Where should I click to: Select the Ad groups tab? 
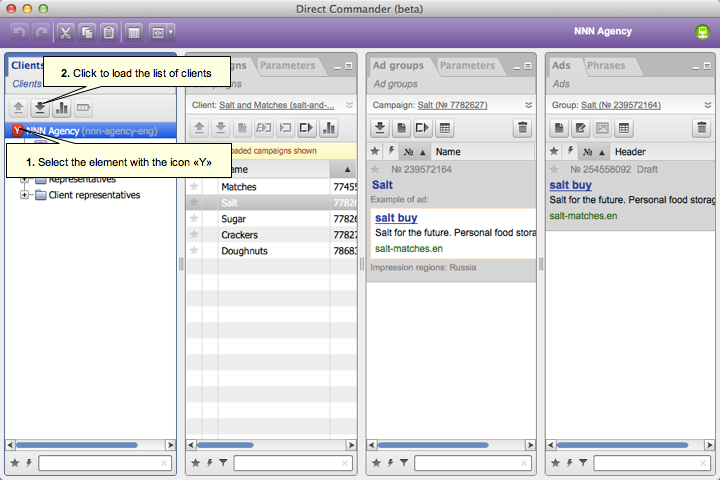[x=398, y=66]
